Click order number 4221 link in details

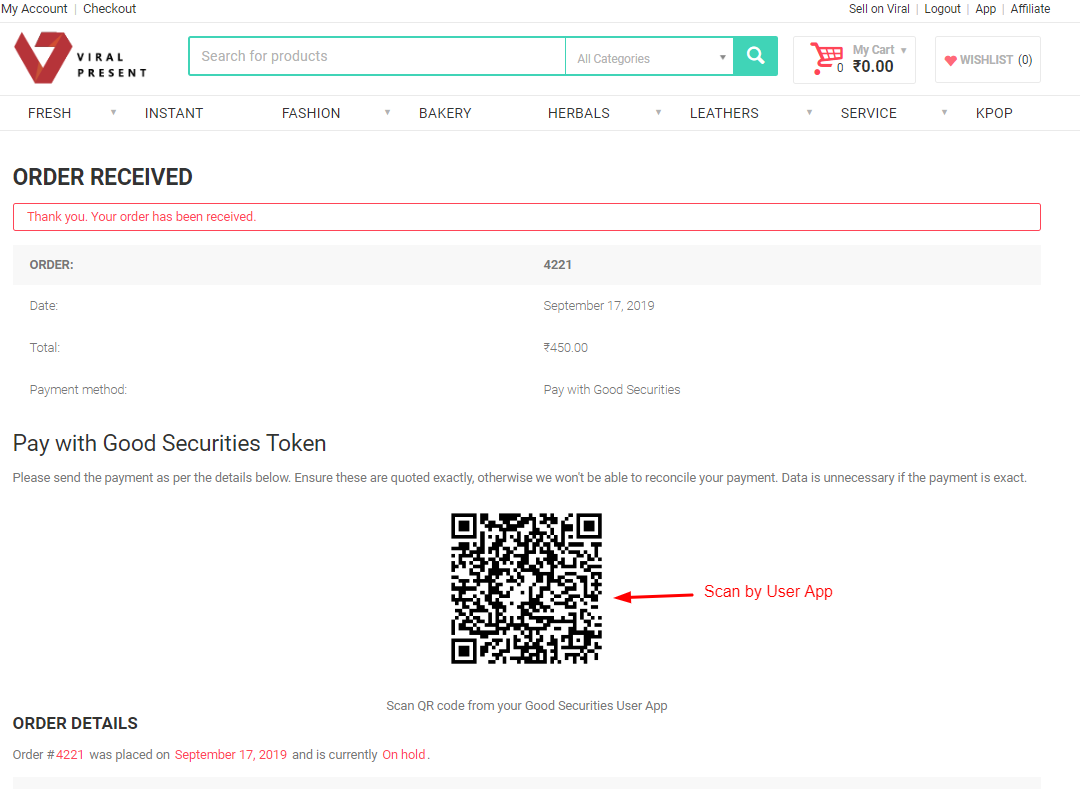[x=70, y=755]
